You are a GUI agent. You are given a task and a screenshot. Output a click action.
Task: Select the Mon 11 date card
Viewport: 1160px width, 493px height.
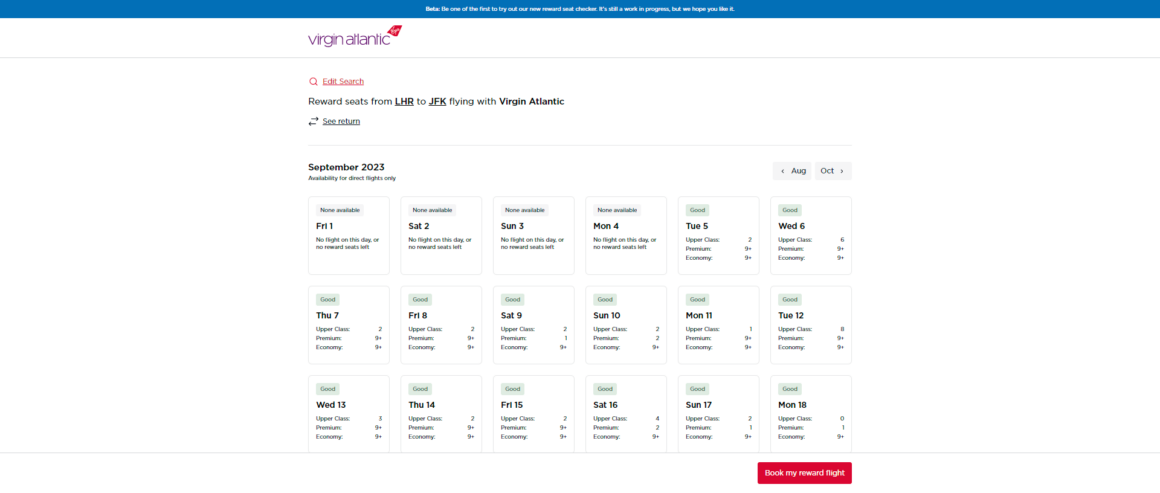[x=718, y=325]
